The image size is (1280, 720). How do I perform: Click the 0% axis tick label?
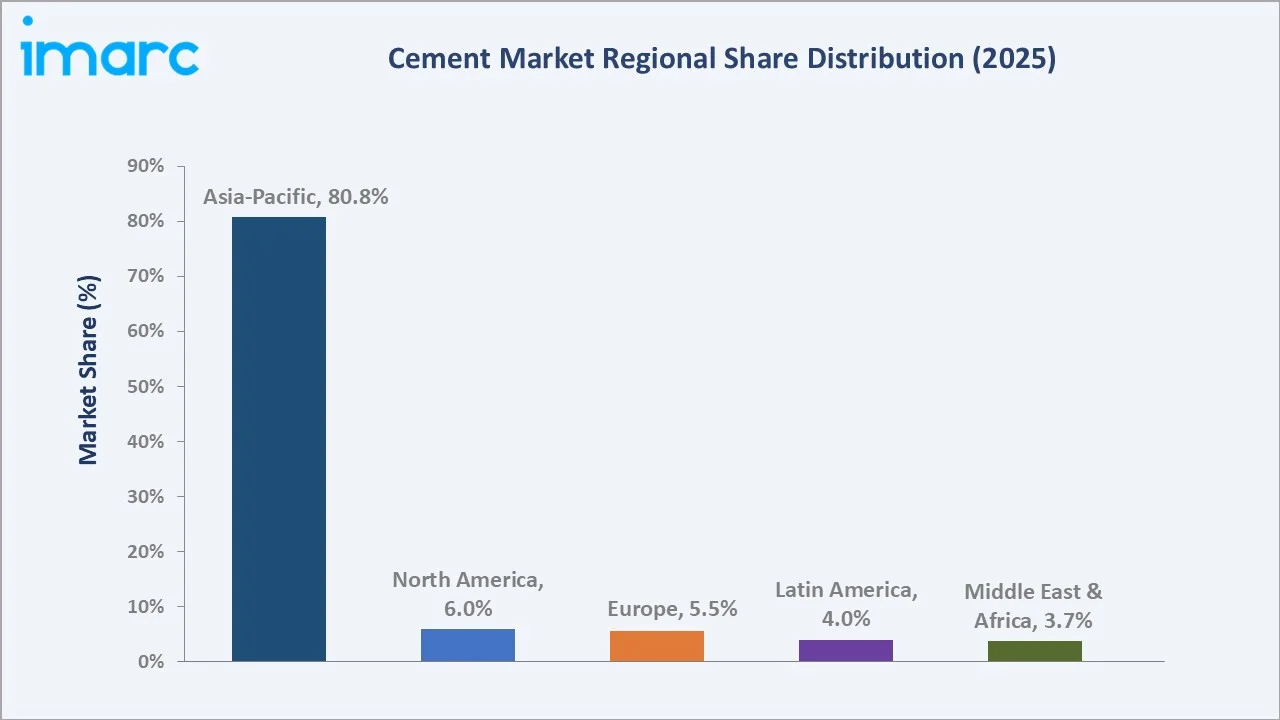point(151,662)
